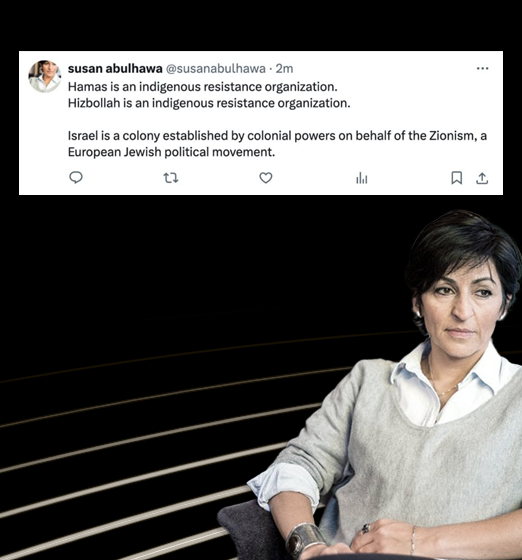Click the text "European Jewish political movement."
The width and height of the screenshot is (522, 560).
(171, 152)
